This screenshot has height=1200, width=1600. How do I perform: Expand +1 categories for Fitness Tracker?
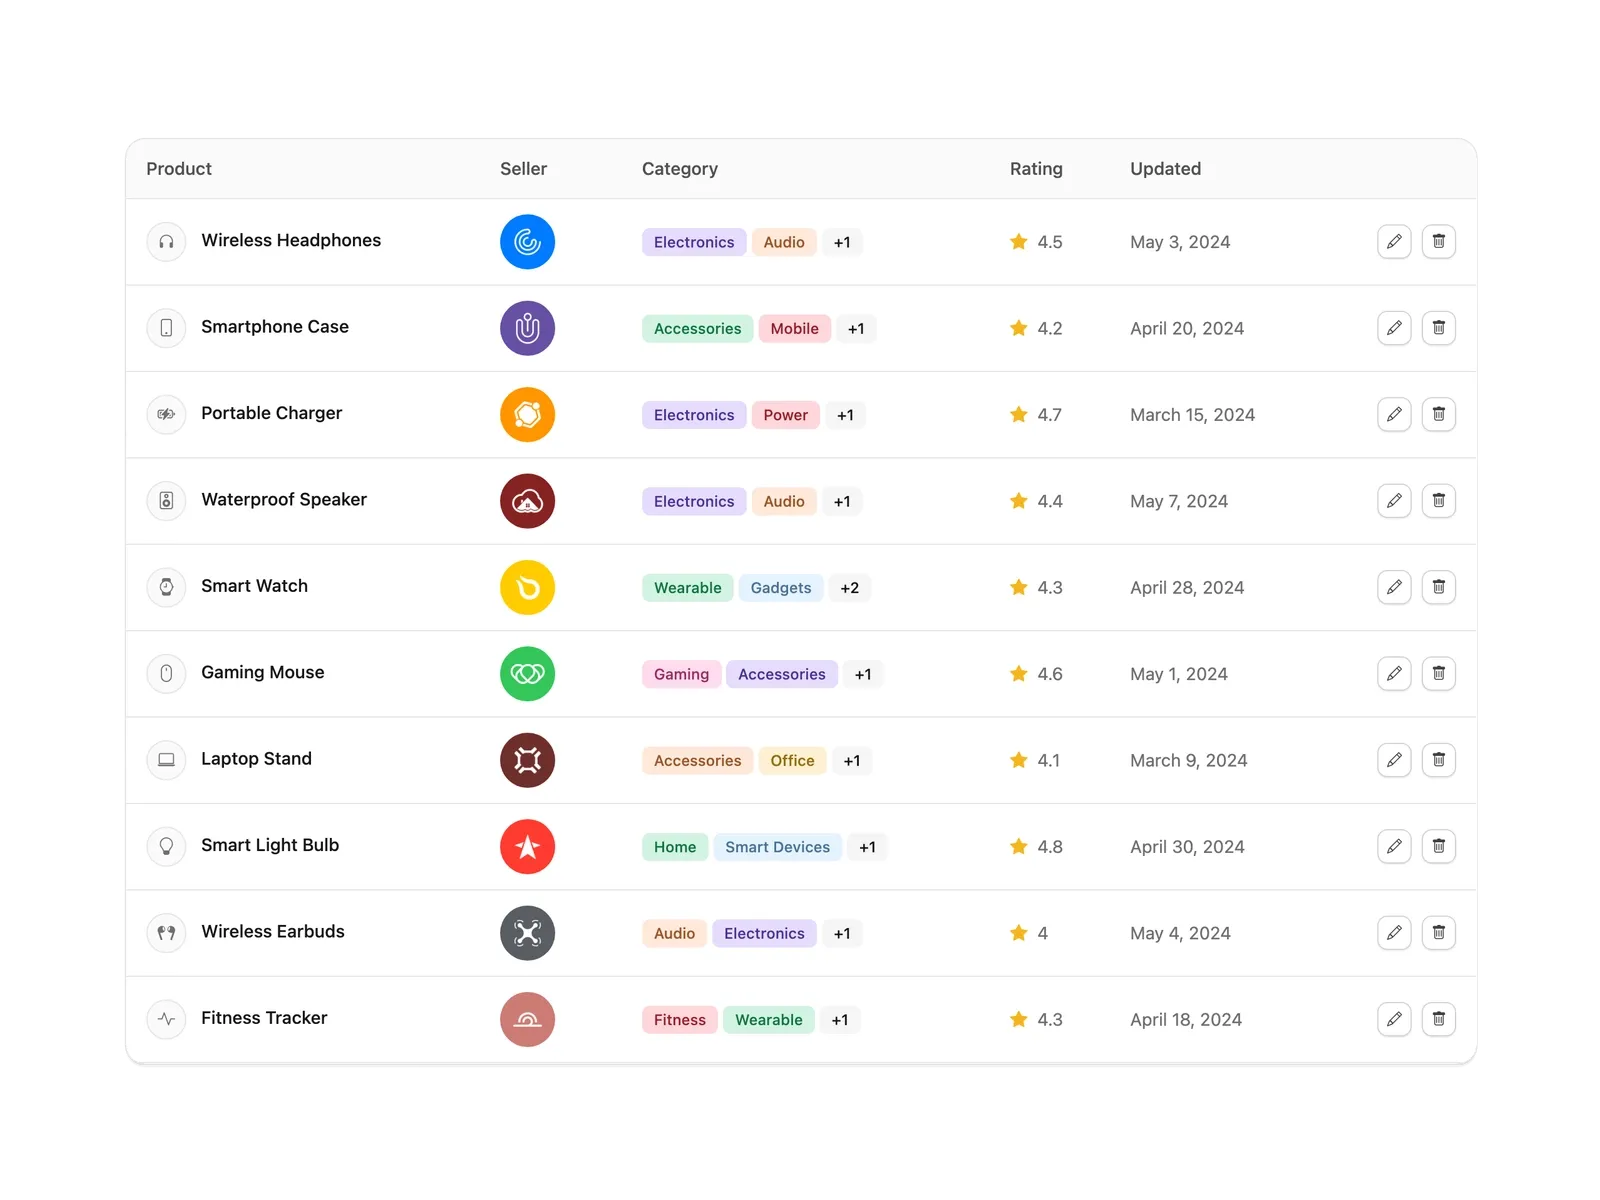(840, 1020)
